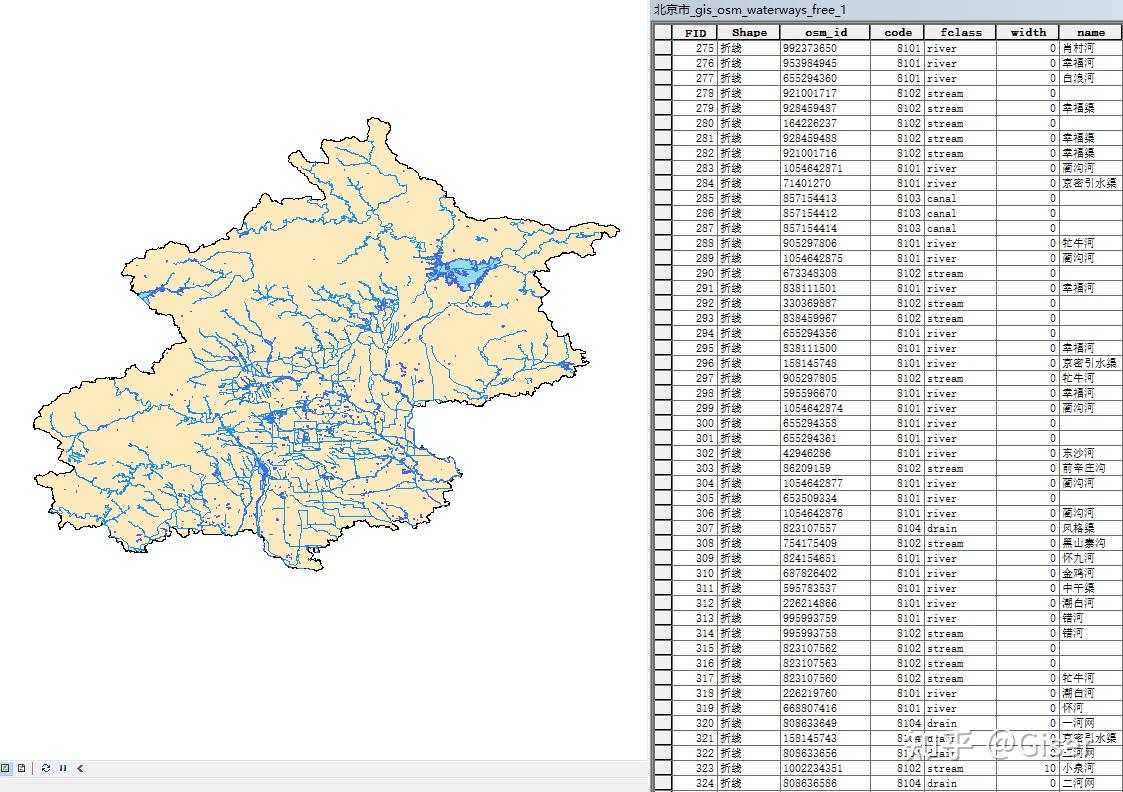This screenshot has width=1123, height=792.
Task: Select row with FID 275 using row selector
Action: click(x=662, y=48)
